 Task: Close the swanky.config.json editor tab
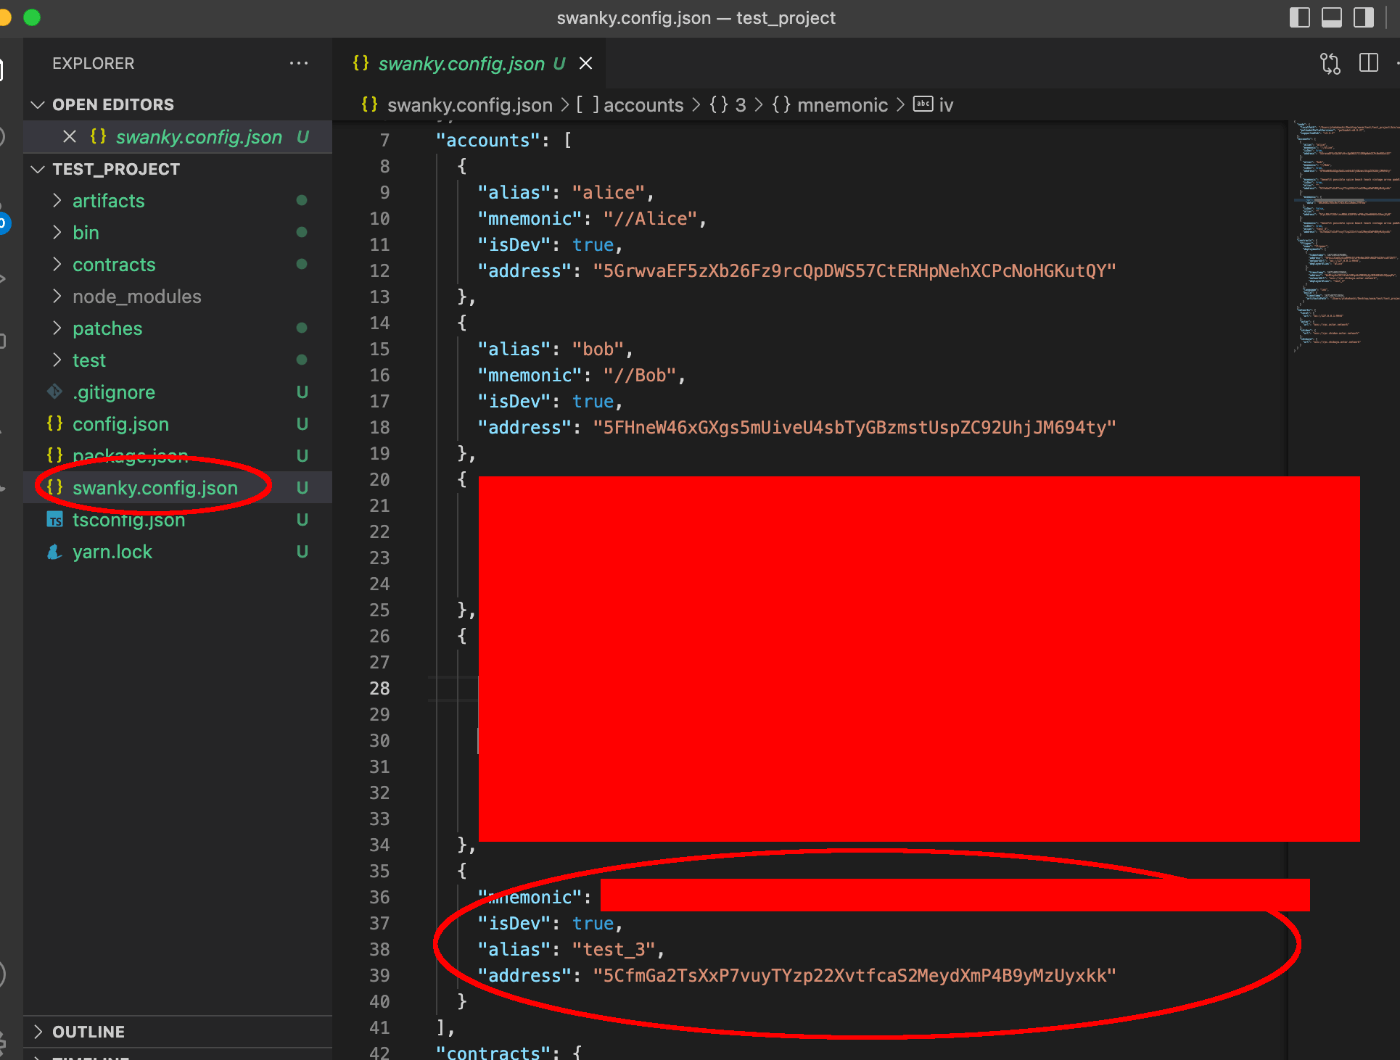point(586,63)
